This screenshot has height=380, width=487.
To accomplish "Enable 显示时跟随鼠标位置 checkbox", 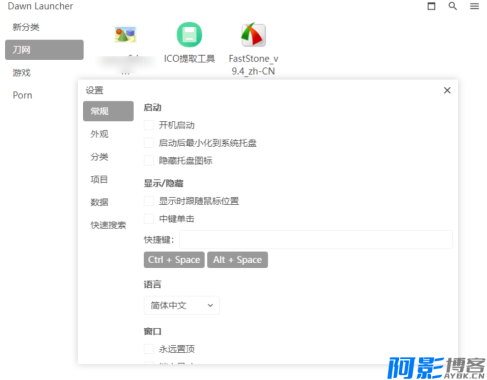I will pos(149,201).
